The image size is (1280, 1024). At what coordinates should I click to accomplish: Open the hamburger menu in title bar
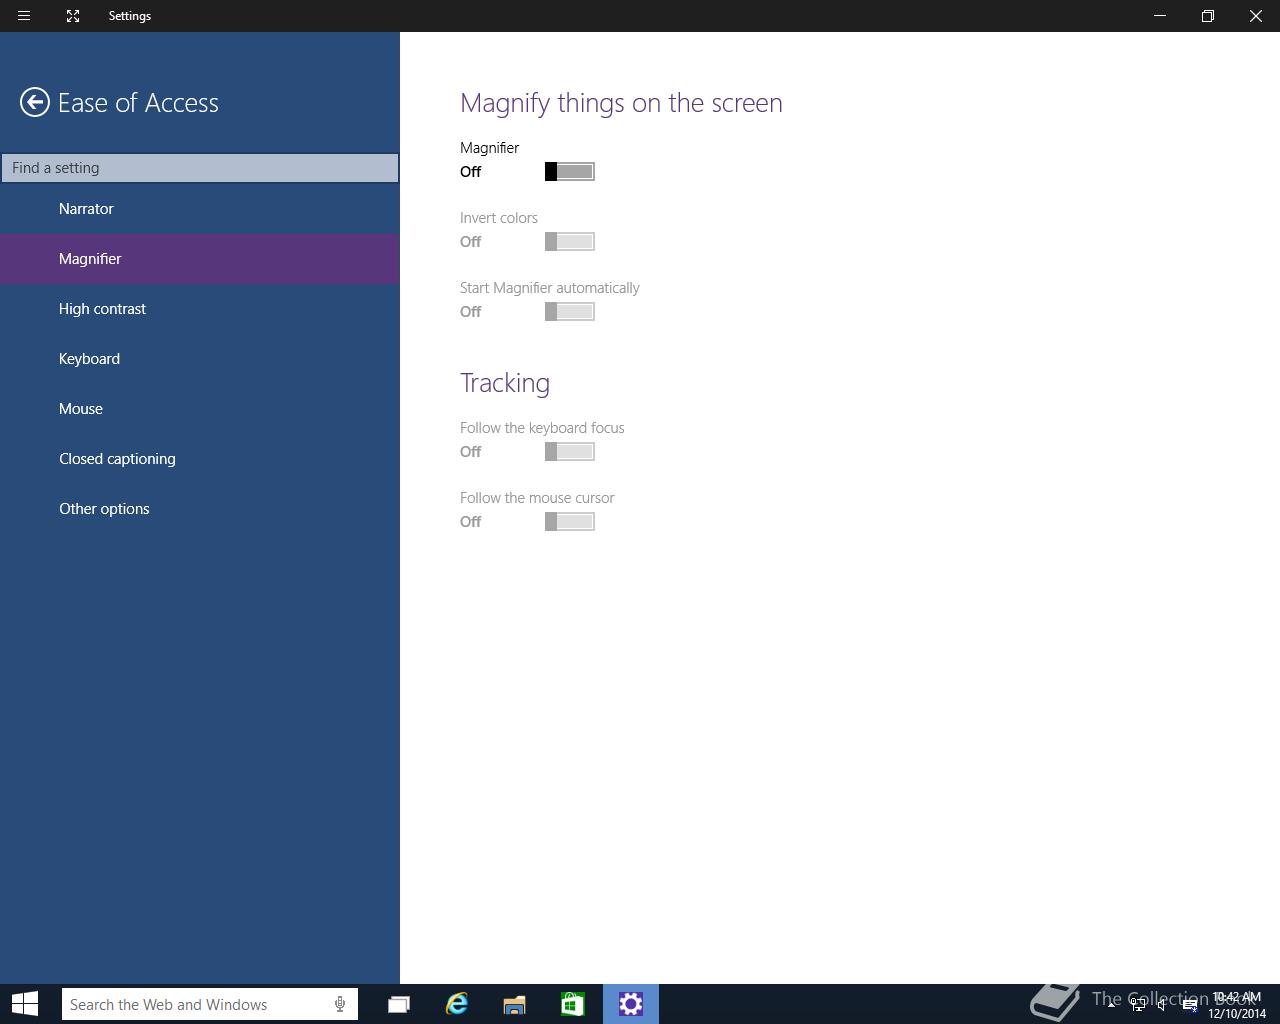pyautogui.click(x=24, y=16)
